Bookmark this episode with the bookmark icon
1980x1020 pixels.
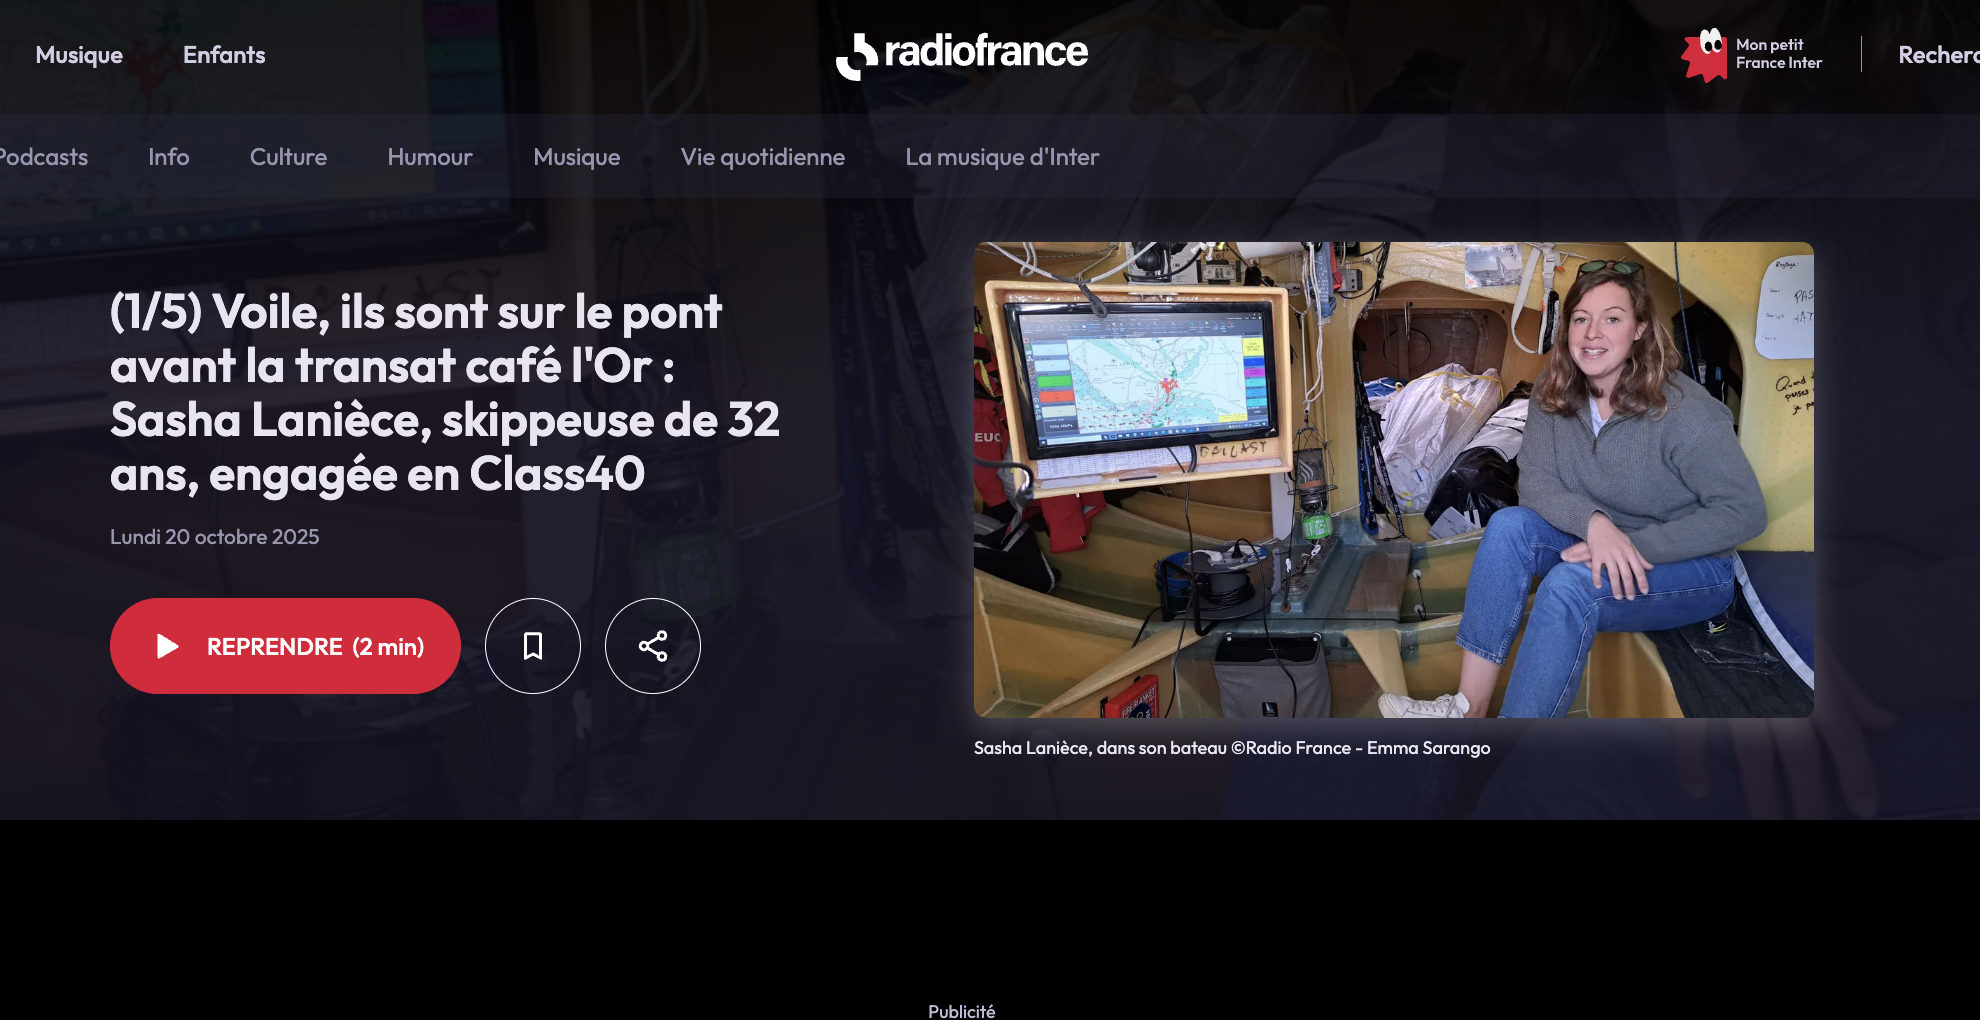point(533,646)
